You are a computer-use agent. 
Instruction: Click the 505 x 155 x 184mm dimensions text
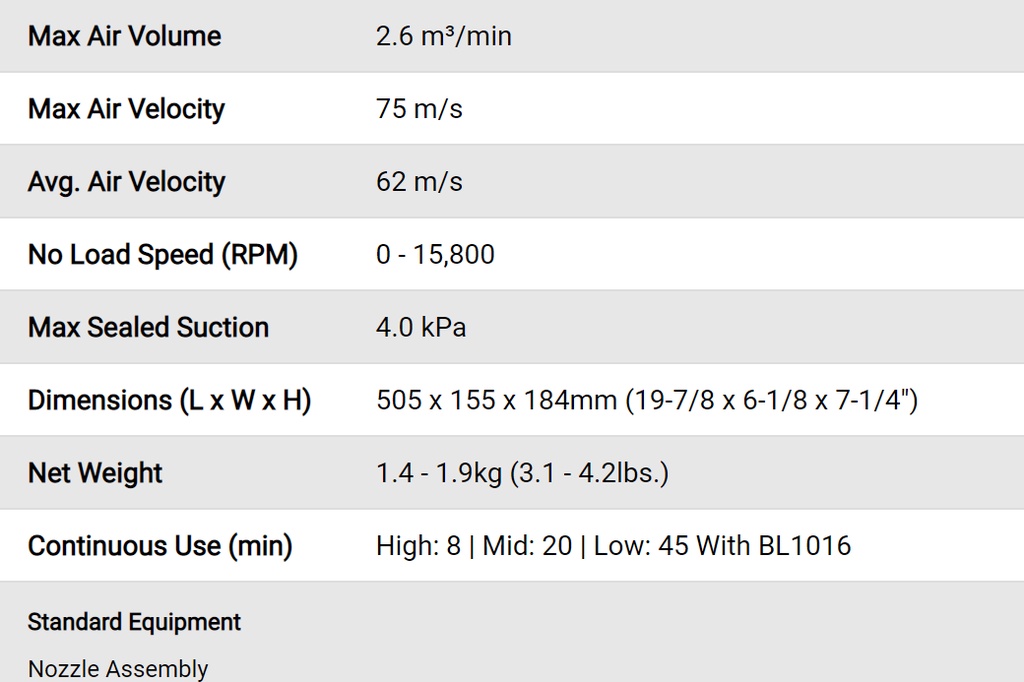496,401
